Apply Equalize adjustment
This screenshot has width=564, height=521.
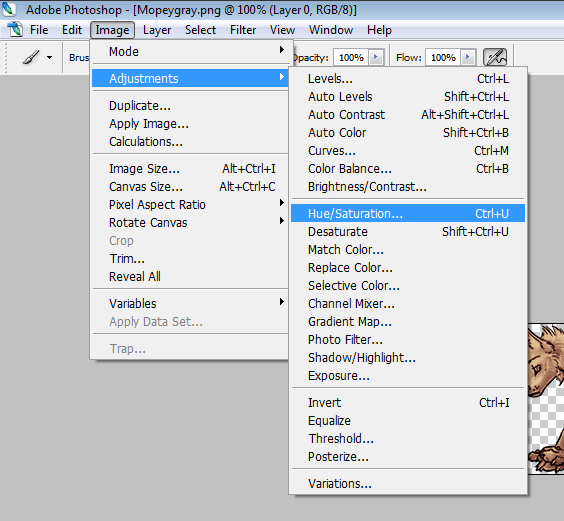pos(408,420)
